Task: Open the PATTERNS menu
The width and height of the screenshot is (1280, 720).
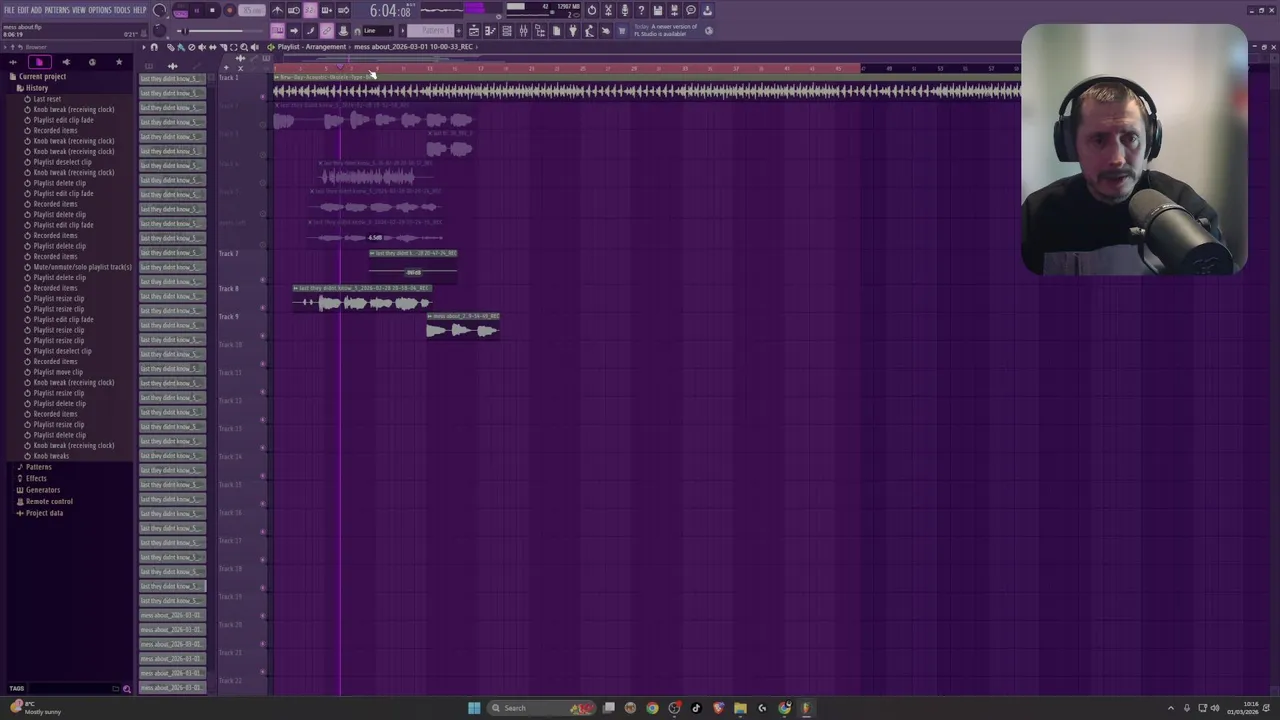Action: point(57,10)
